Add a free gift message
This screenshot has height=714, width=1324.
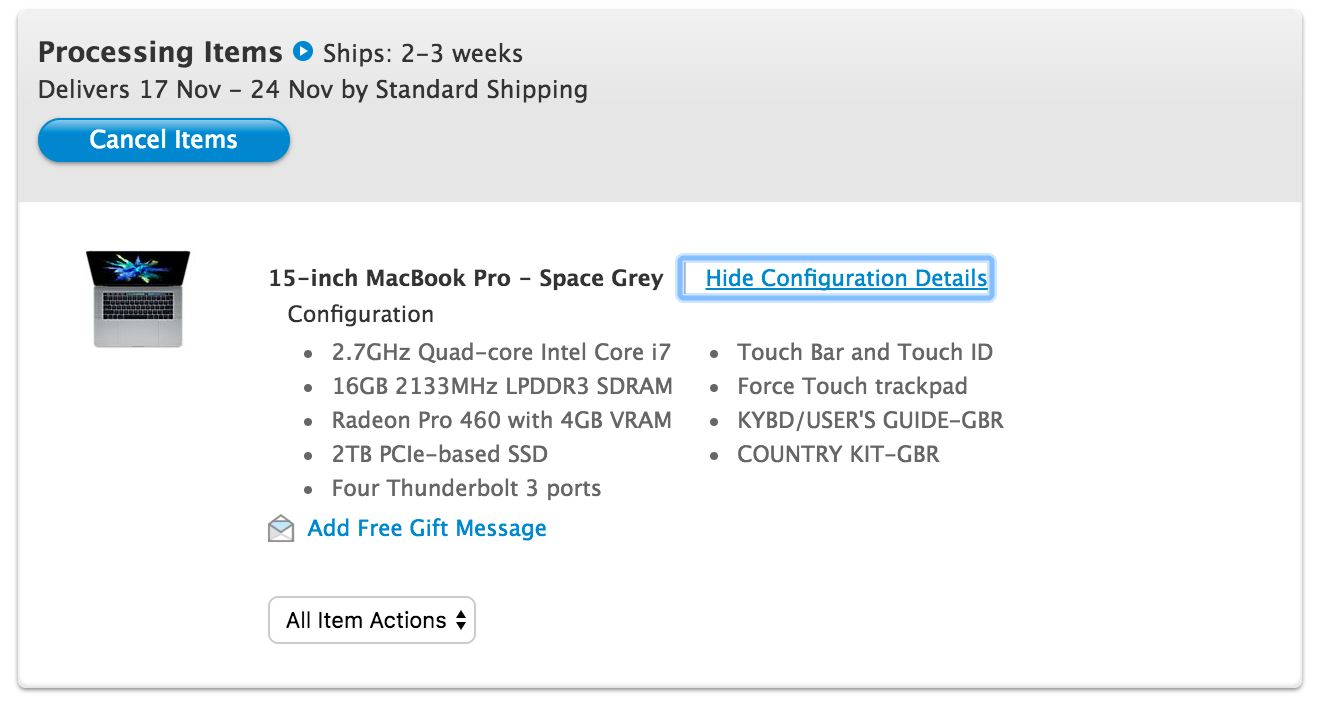[427, 528]
